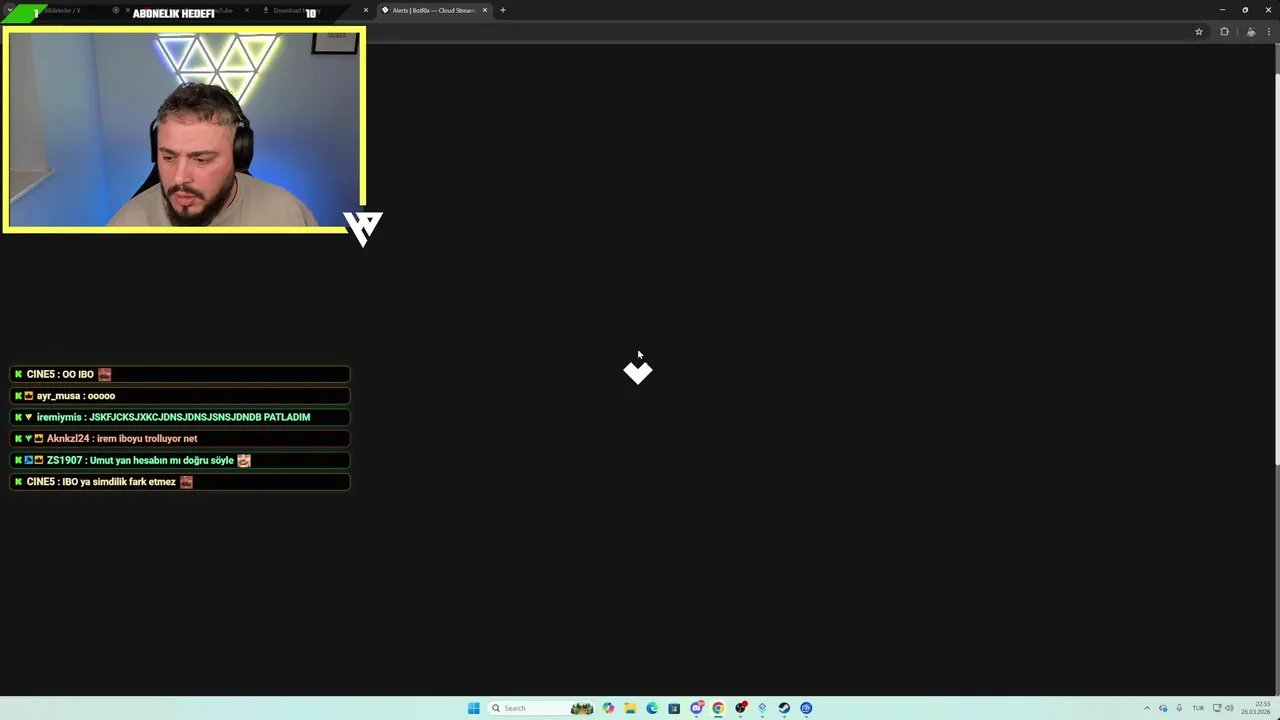
Task: Open the app with red notification badge
Action: pos(740,708)
